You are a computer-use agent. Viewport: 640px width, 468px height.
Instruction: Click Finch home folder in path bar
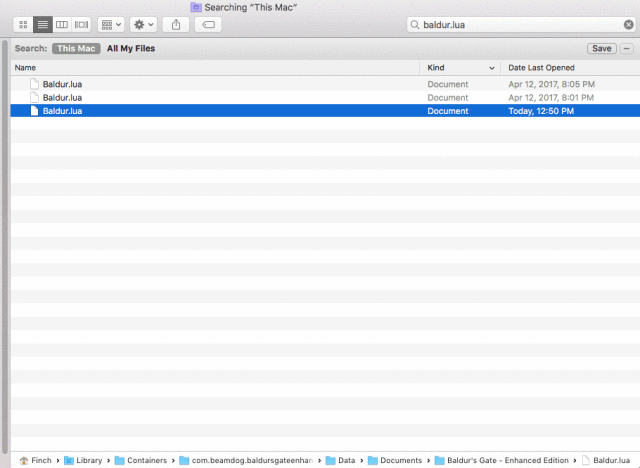[x=36, y=460]
